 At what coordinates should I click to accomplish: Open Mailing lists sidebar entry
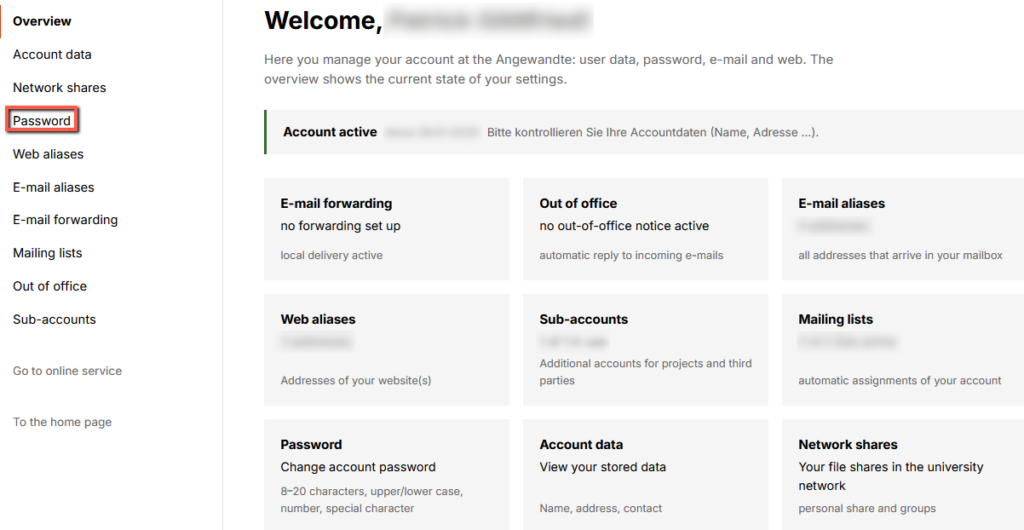(x=48, y=253)
